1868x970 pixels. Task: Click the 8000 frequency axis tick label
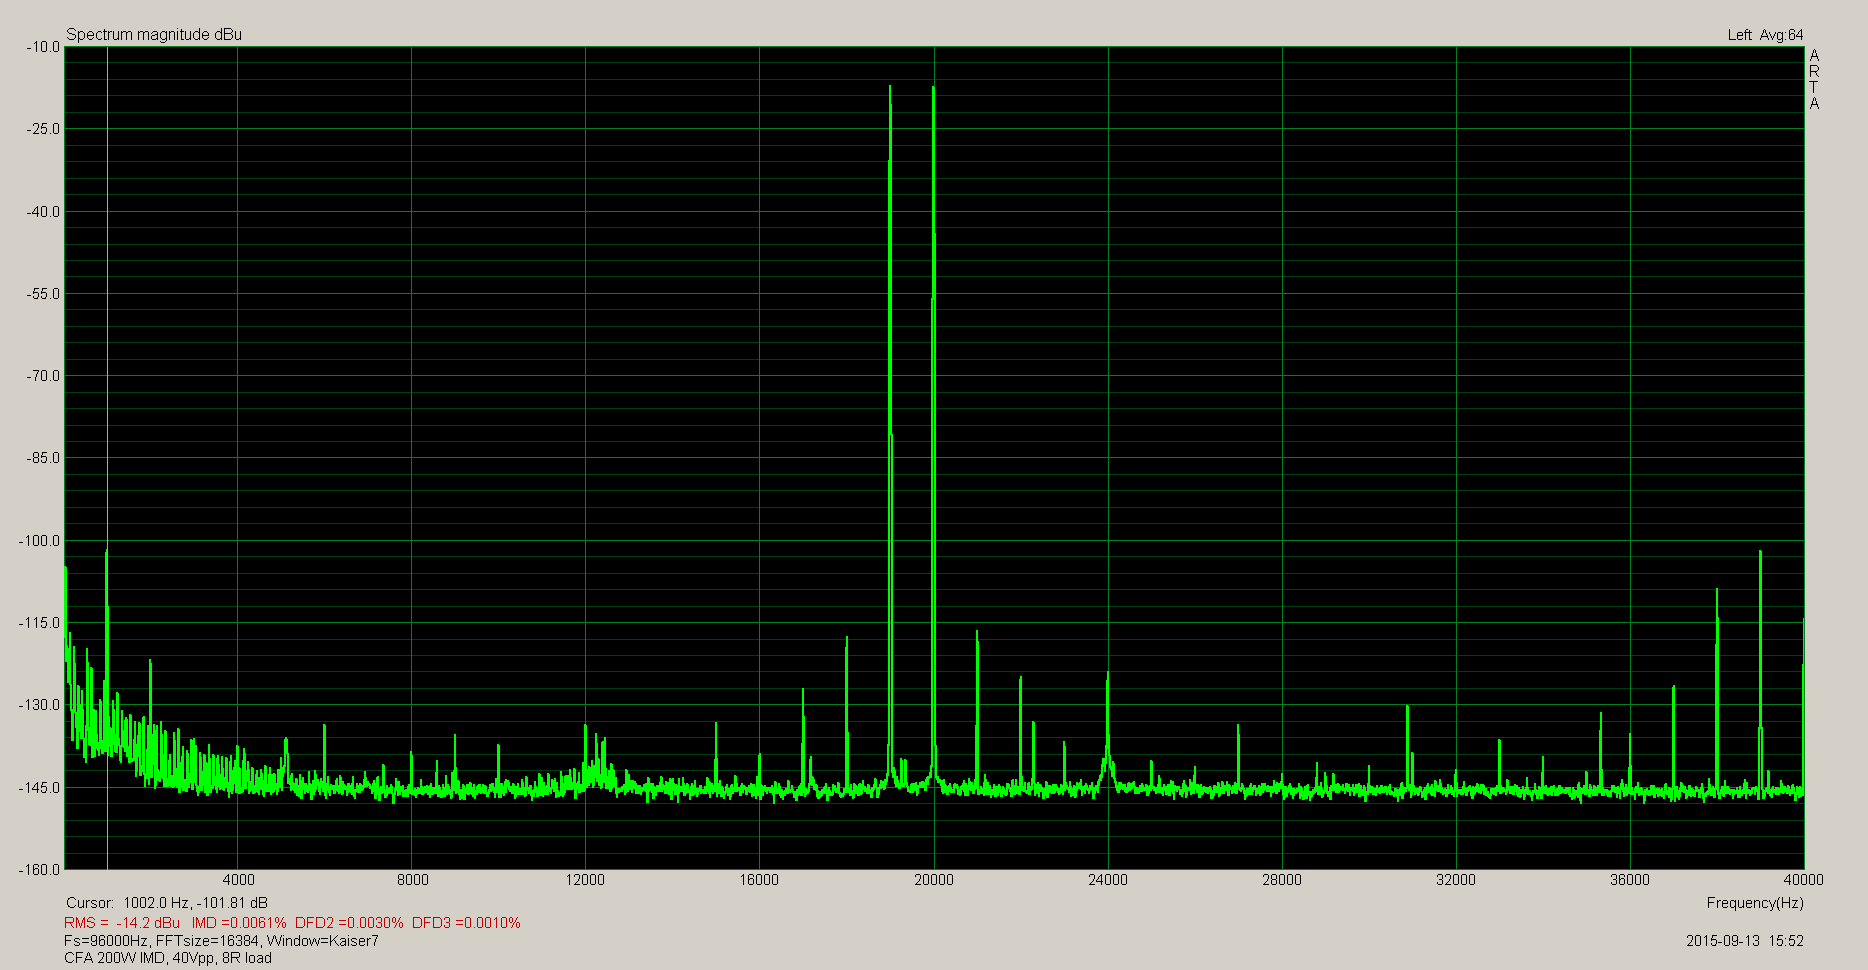point(412,880)
